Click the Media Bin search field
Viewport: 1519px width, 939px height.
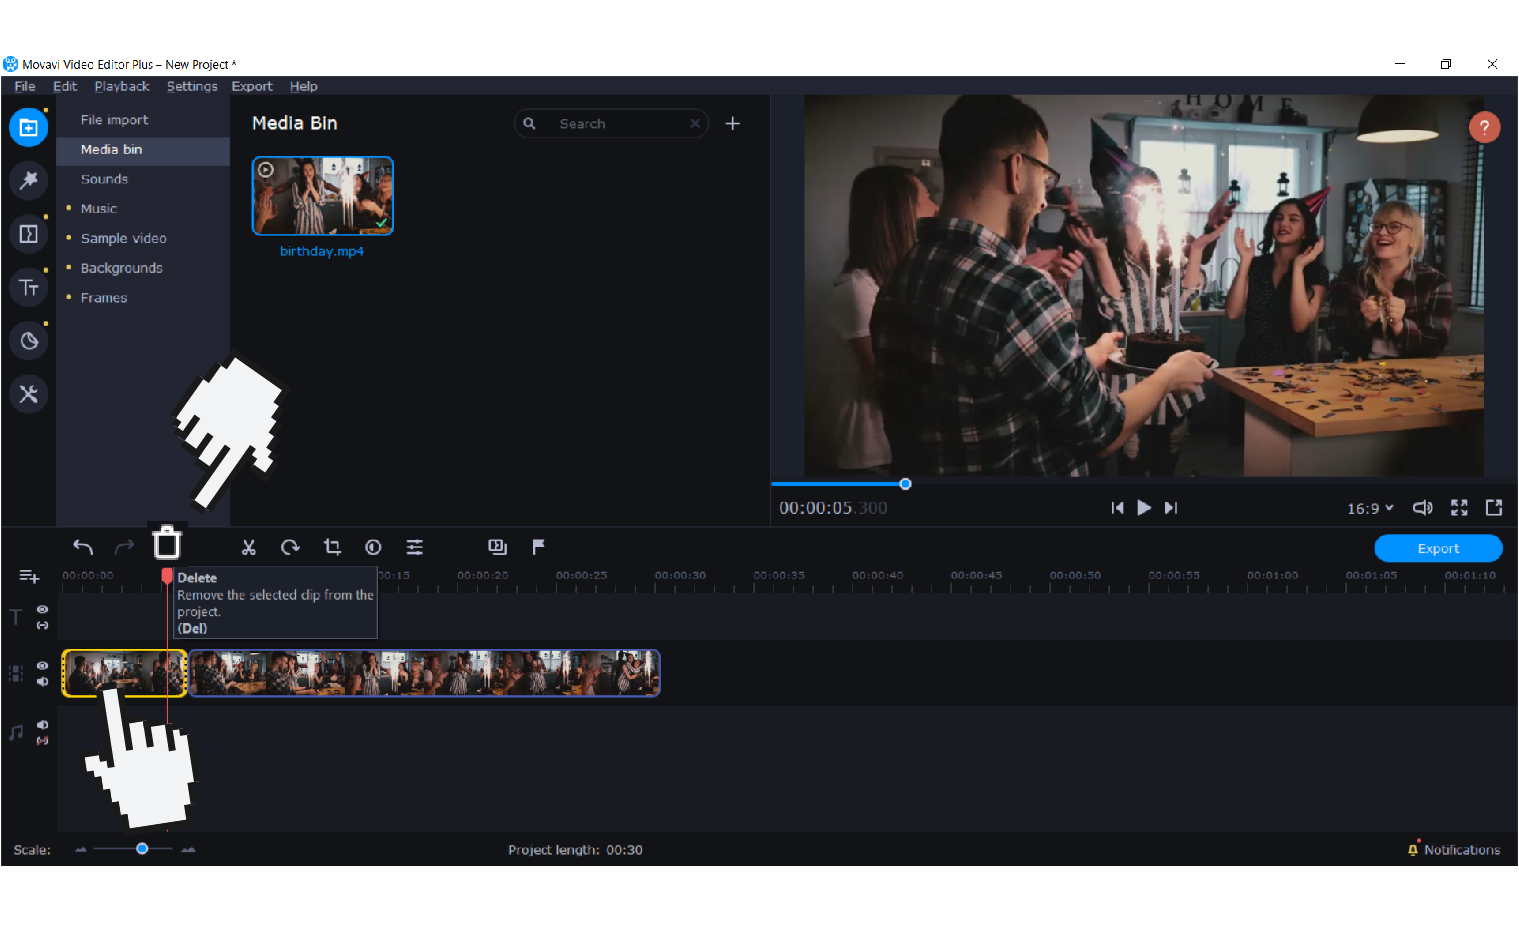click(610, 124)
